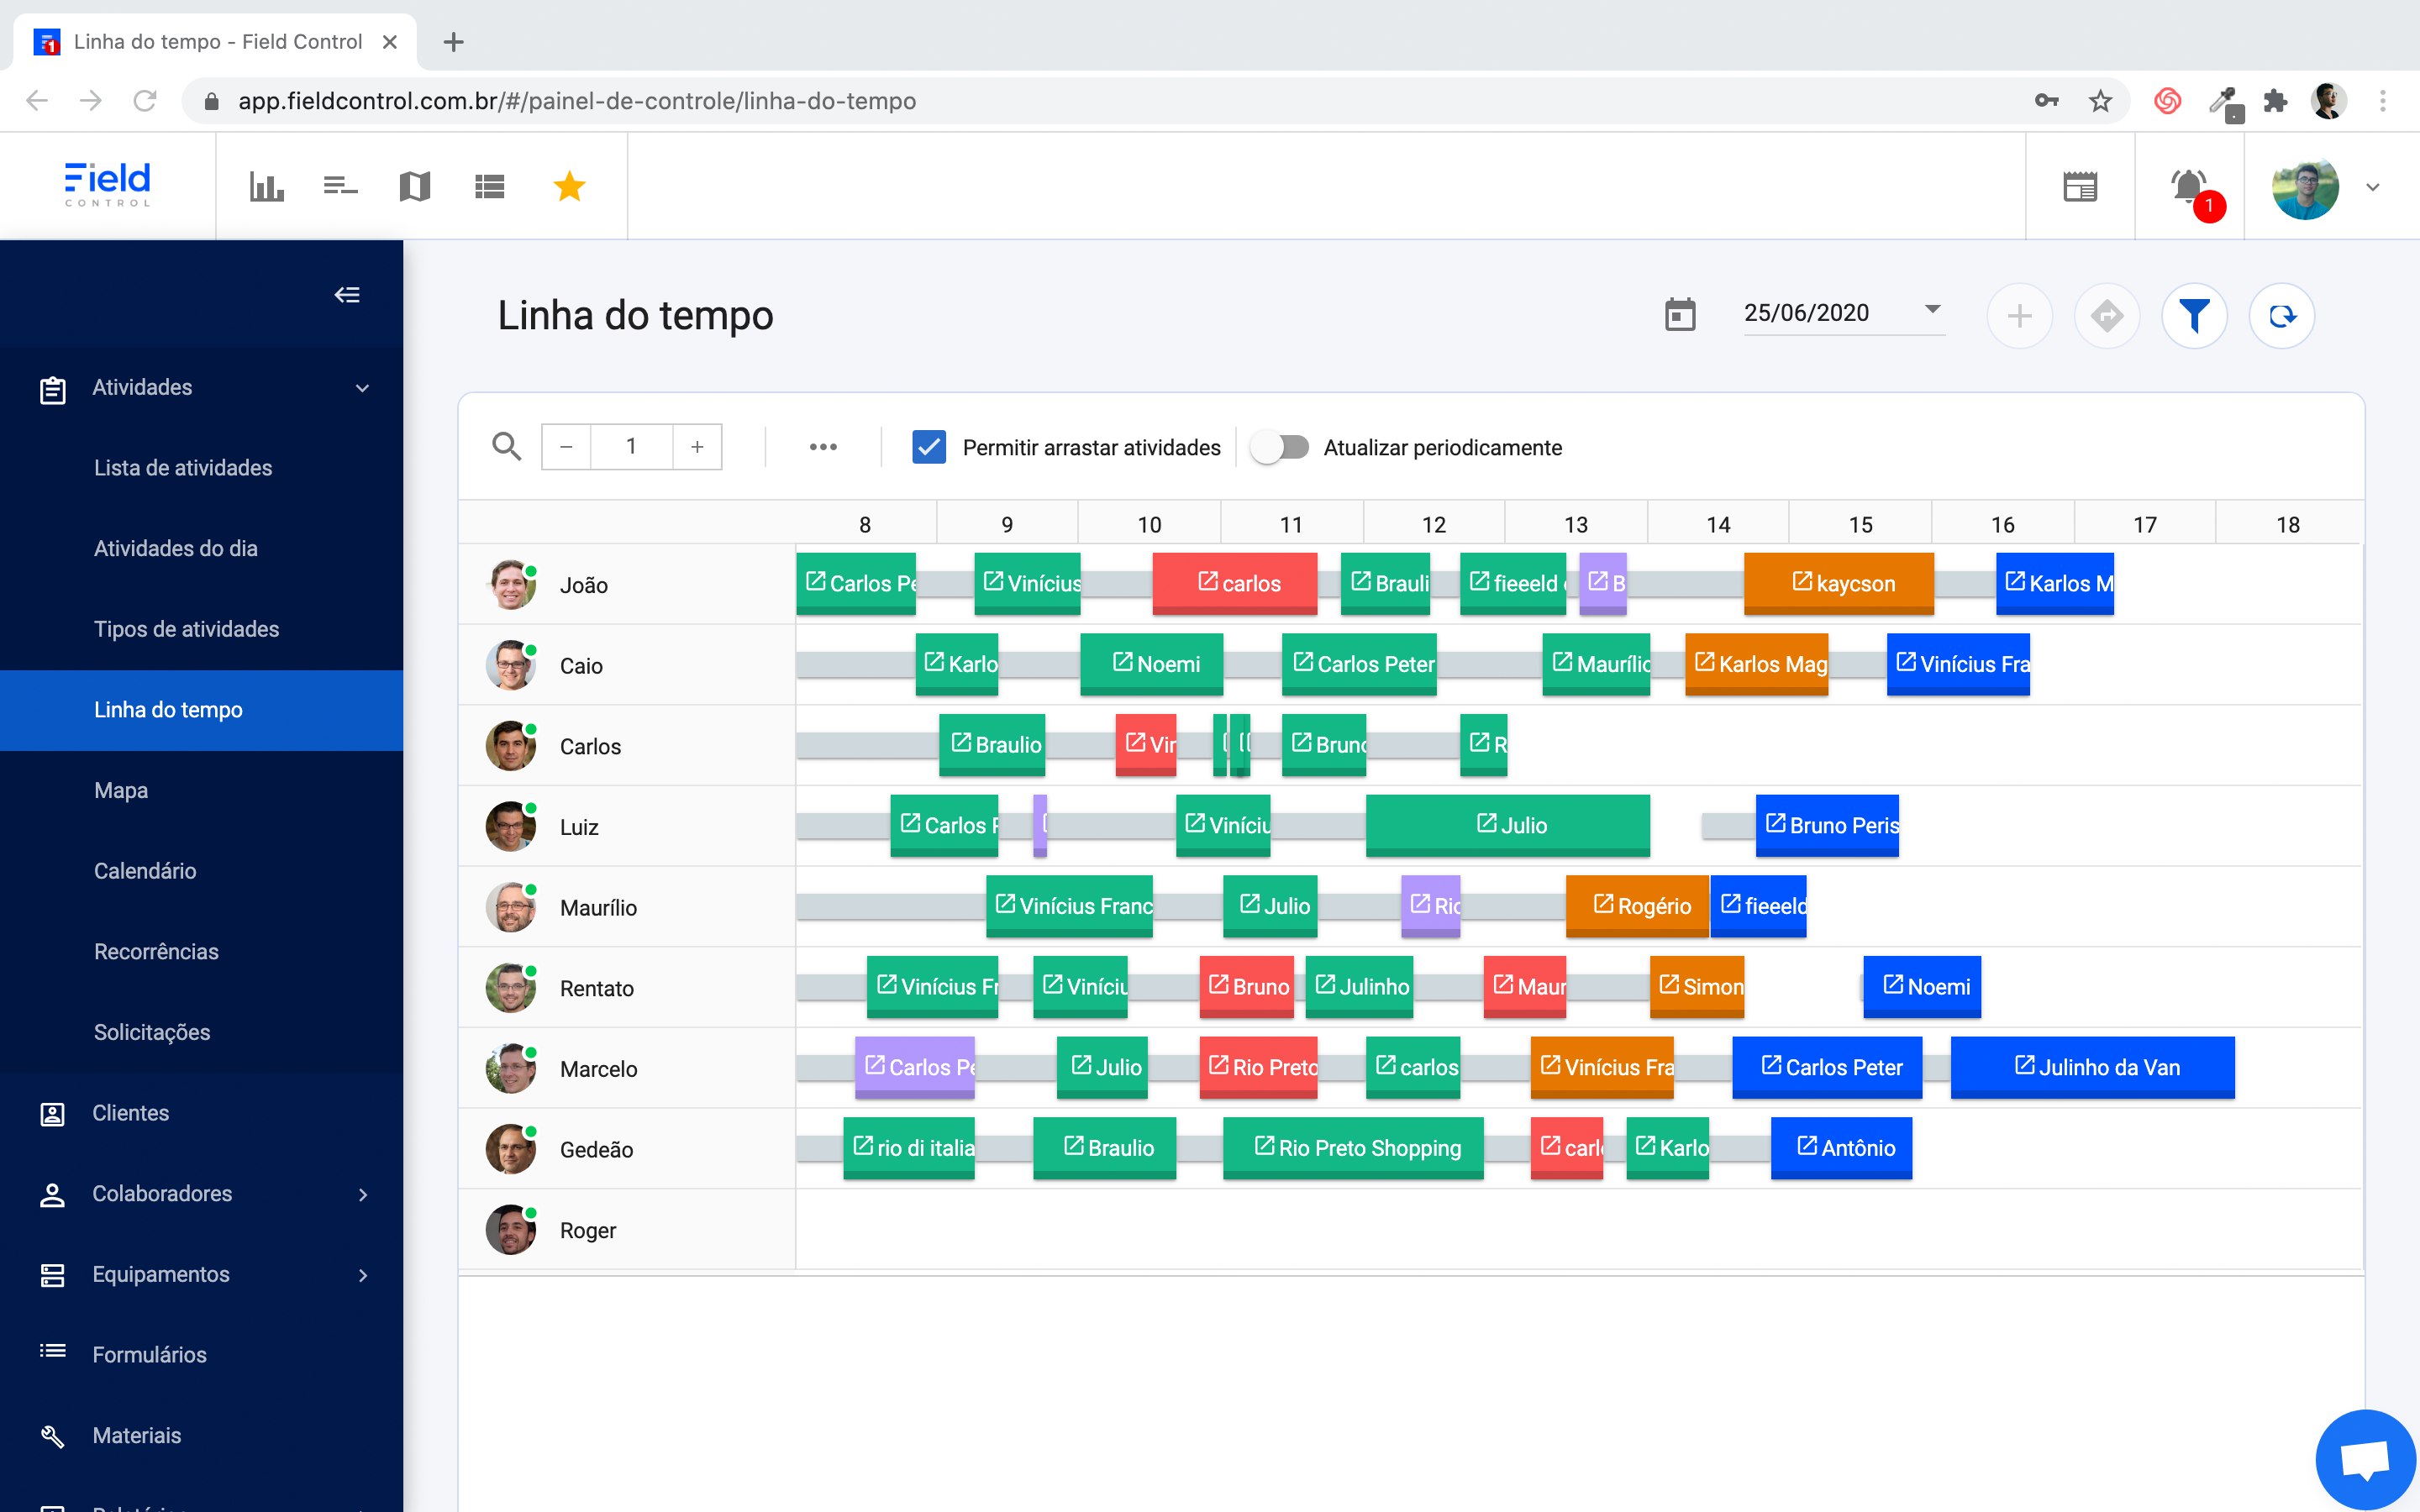
Task: Open João's orange kaycson activity
Action: (1838, 583)
